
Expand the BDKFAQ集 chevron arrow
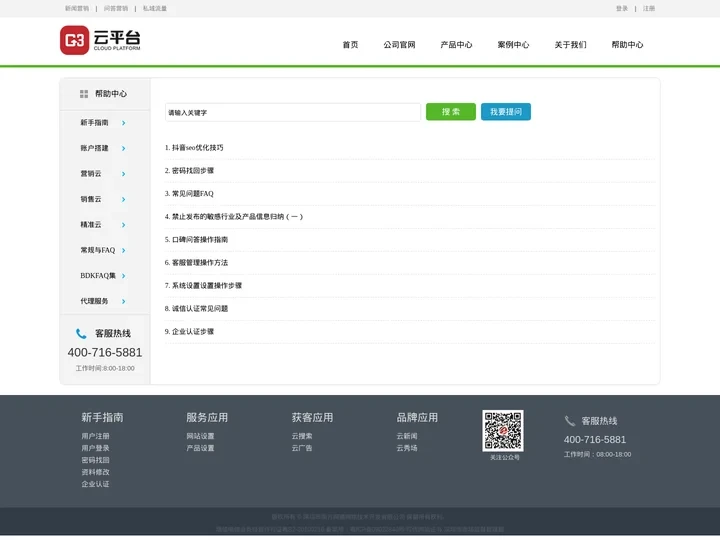tap(124, 276)
